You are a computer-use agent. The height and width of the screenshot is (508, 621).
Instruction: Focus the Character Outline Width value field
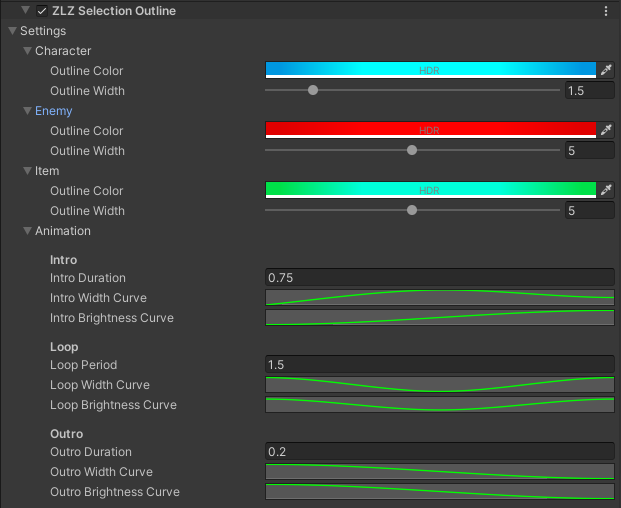coord(590,91)
